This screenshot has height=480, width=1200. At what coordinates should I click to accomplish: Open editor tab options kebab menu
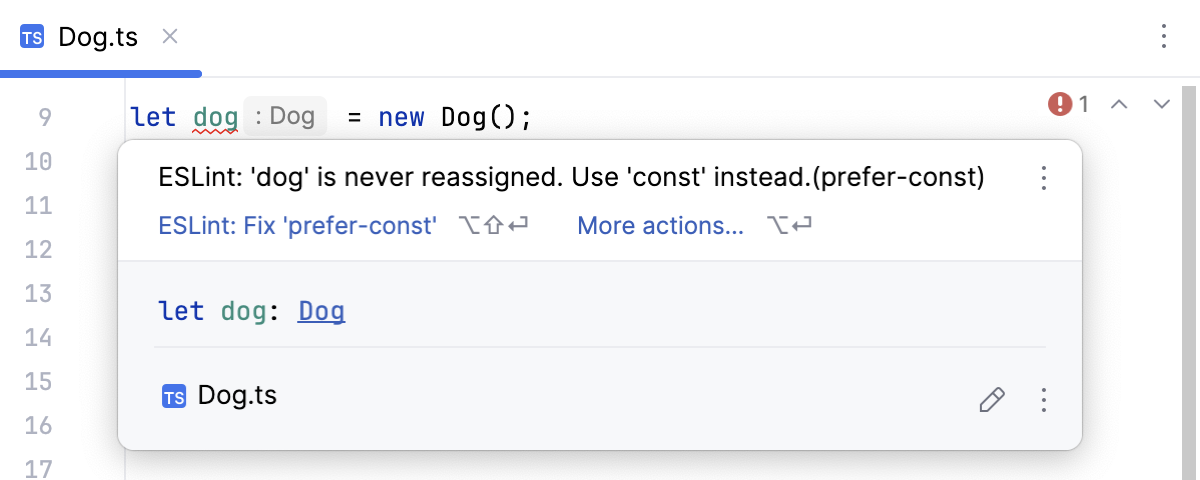coord(1163,37)
